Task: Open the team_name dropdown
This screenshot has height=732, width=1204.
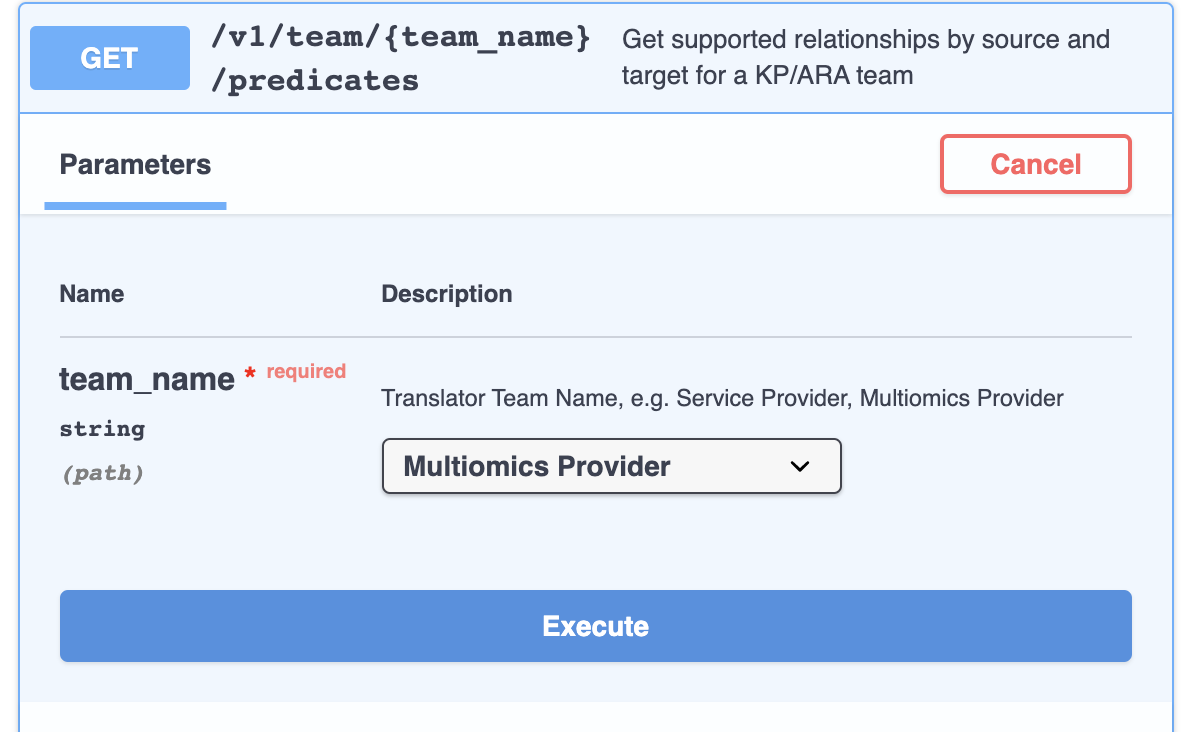Action: [611, 466]
